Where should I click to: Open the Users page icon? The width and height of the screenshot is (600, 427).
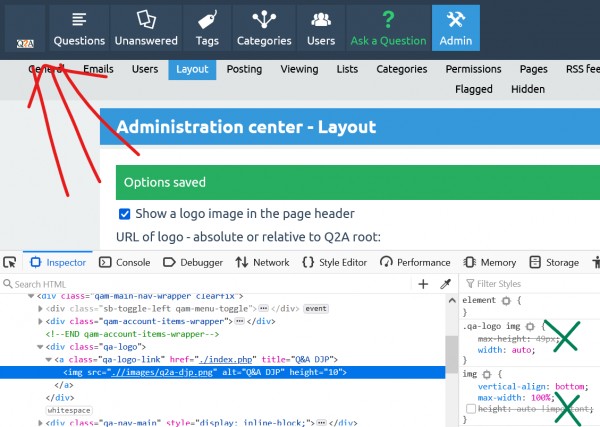point(321,19)
